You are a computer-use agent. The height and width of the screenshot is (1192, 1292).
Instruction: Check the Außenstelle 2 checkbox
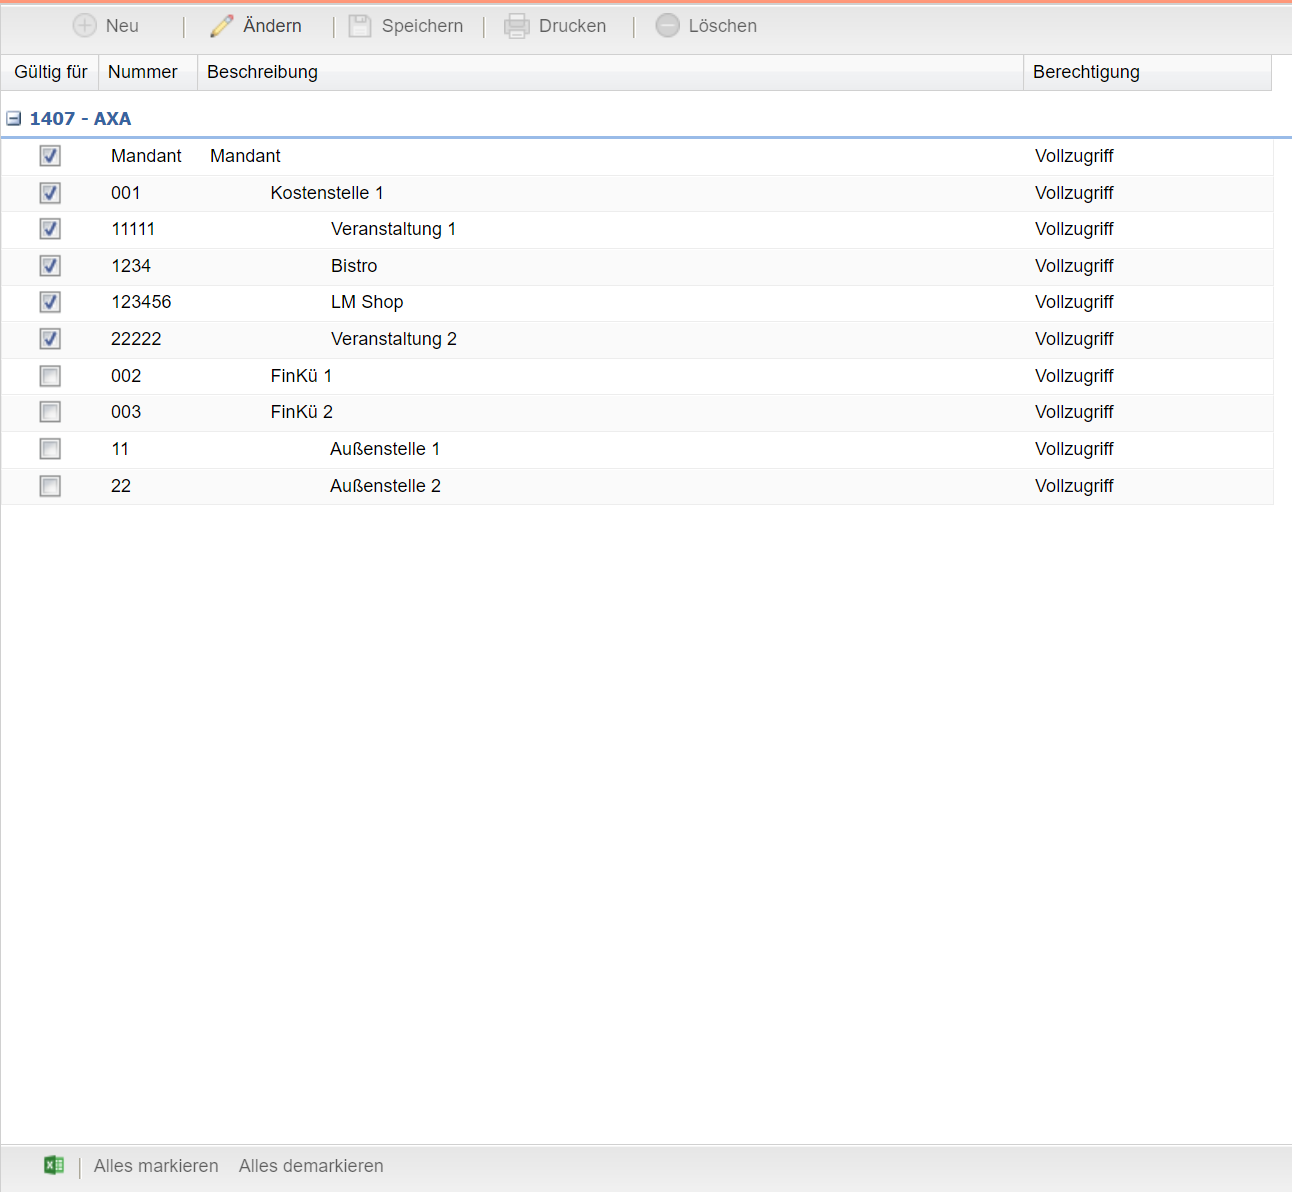50,486
